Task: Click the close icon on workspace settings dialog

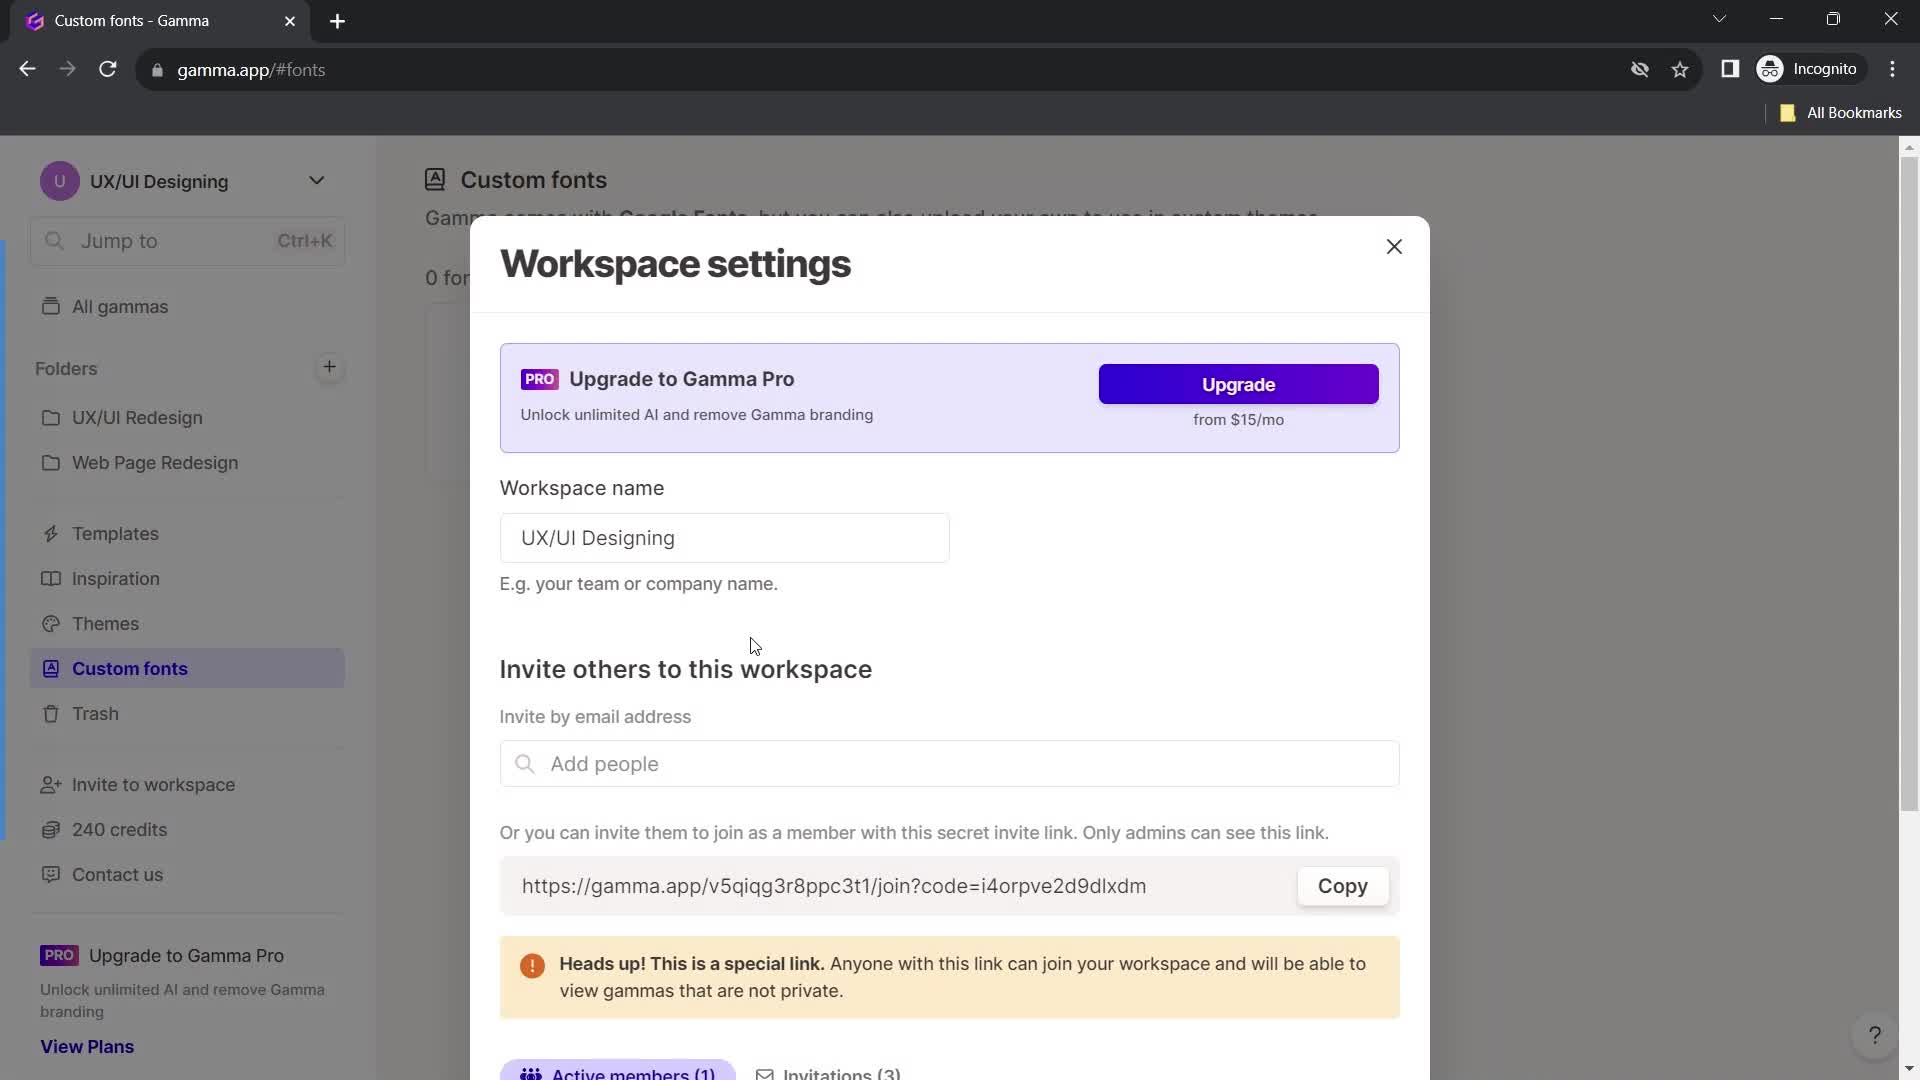Action: click(x=1394, y=247)
